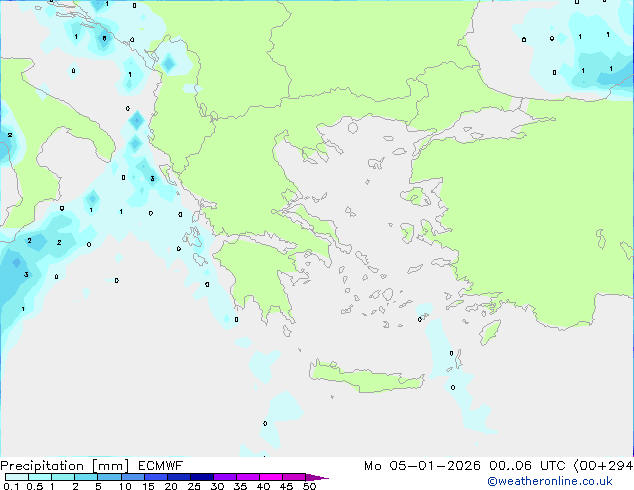Select the 1–2 mm legend color swatch

pos(63,477)
